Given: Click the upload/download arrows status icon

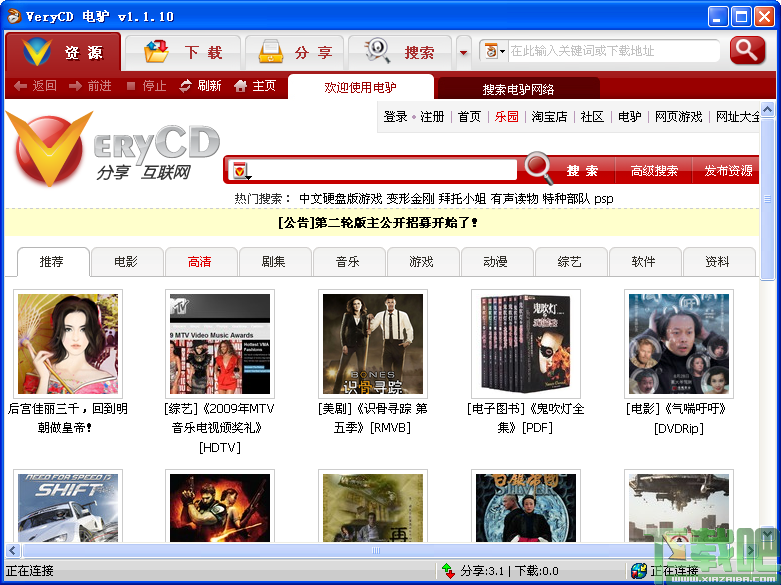Looking at the screenshot, I should point(448,571).
